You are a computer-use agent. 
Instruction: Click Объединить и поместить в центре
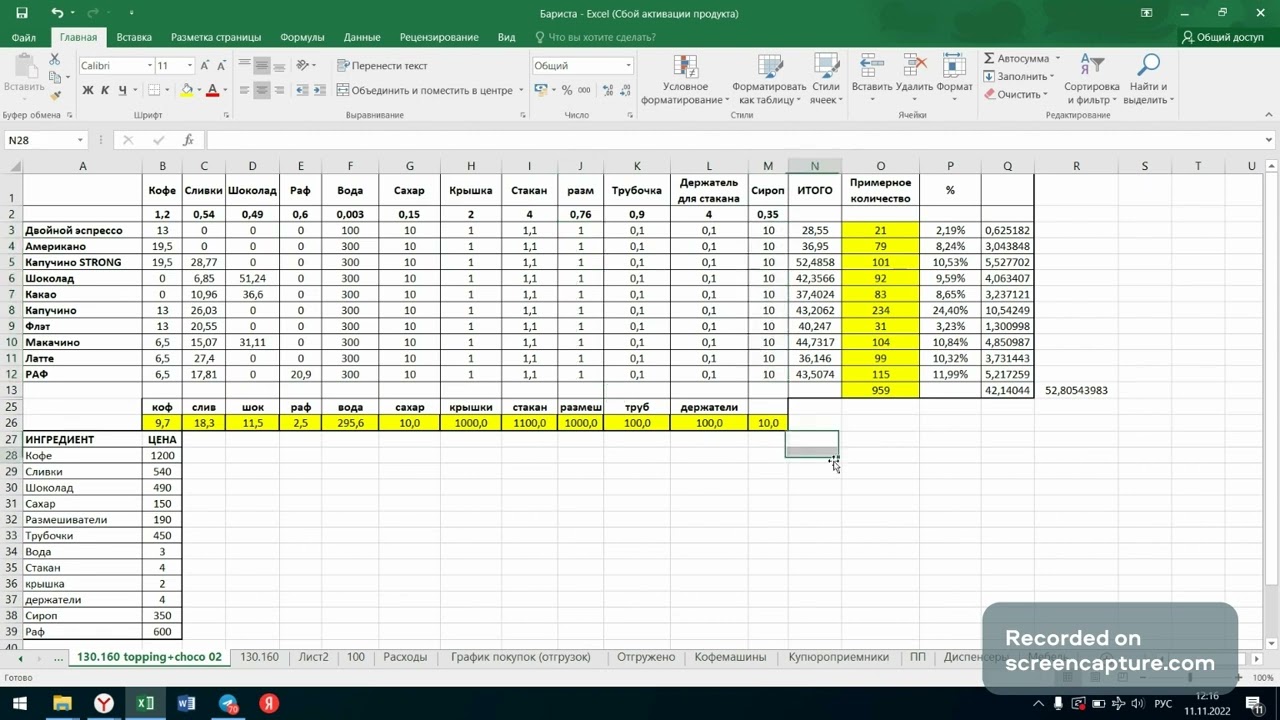click(425, 90)
